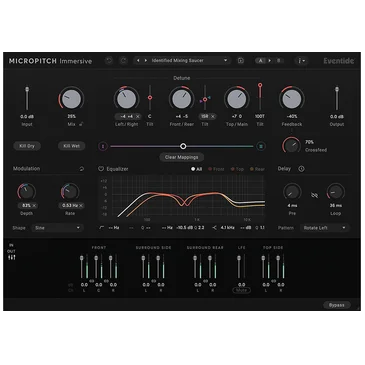
Task: Select the Top EQ group
Action: point(237,169)
